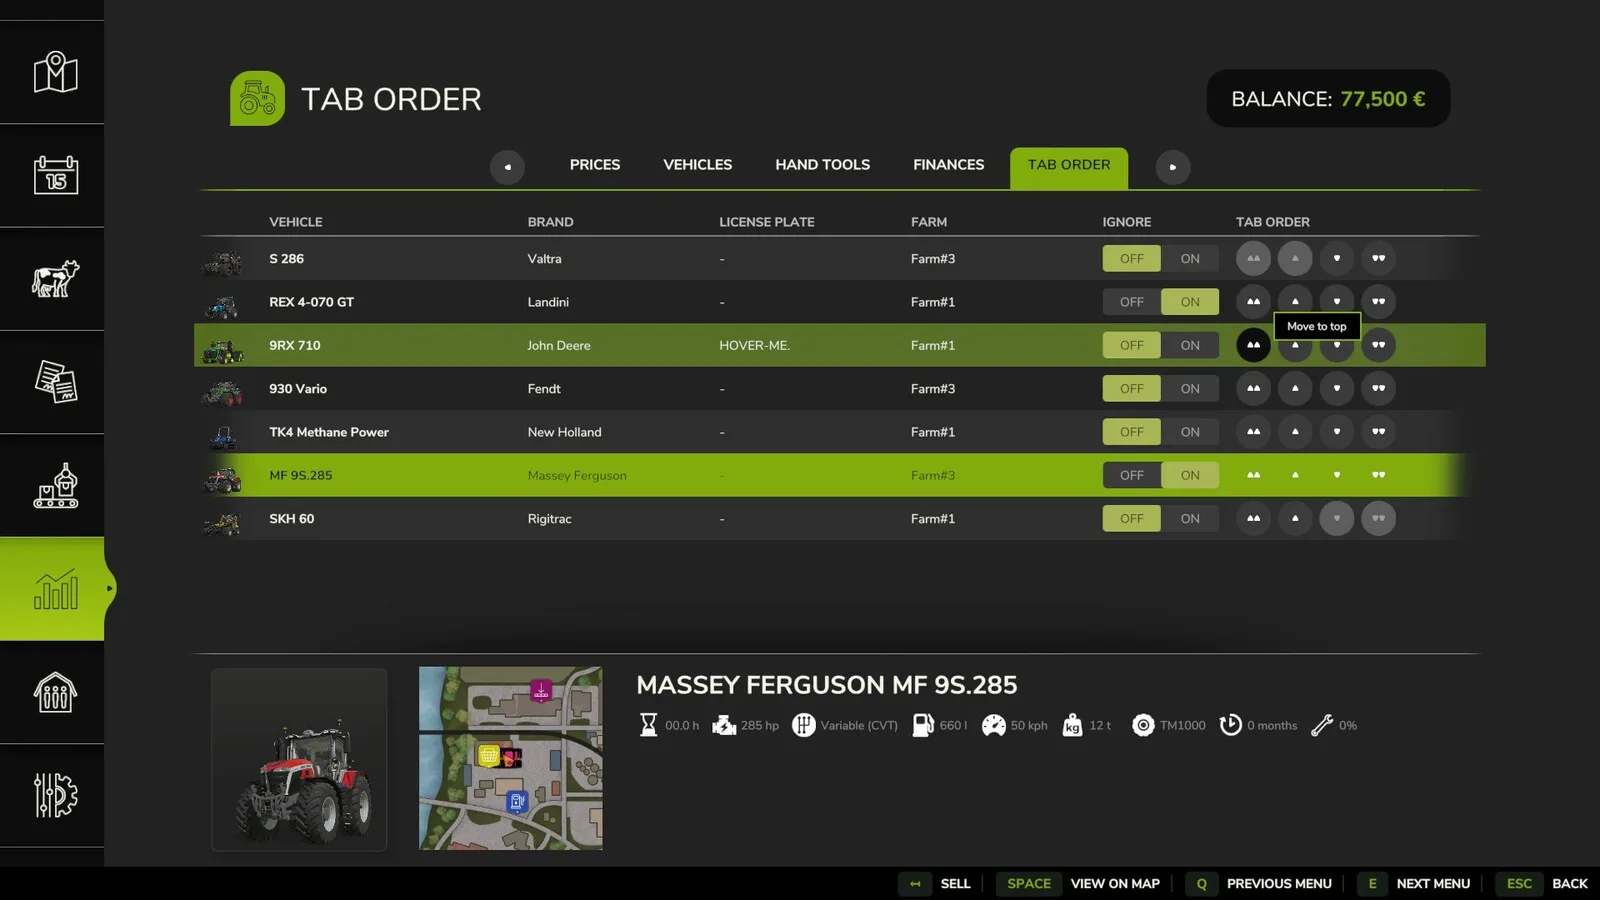Go to previous tab page arrow
This screenshot has height=900, width=1600.
pos(507,167)
